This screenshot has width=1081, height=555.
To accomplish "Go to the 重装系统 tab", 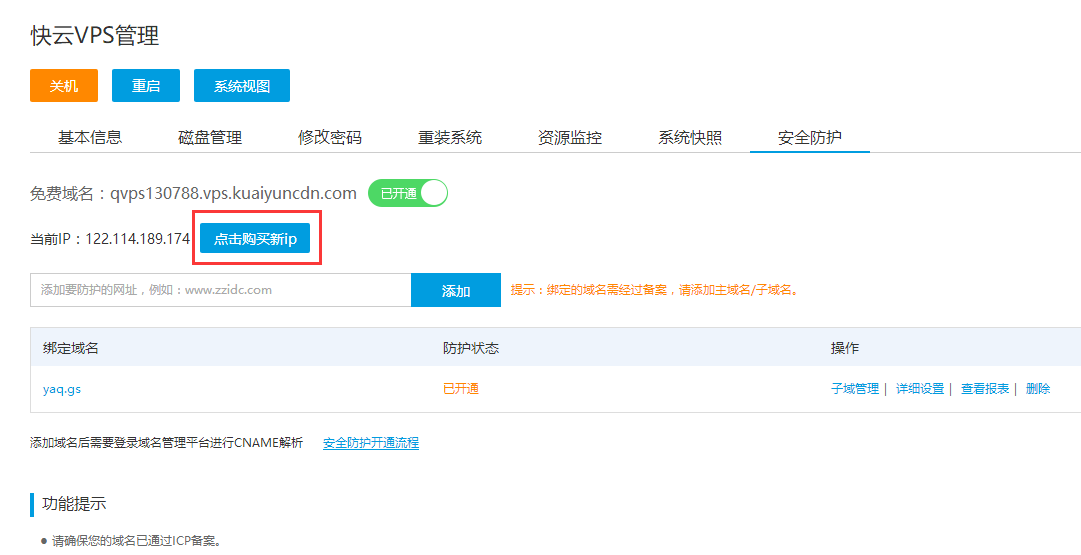I will tap(450, 138).
